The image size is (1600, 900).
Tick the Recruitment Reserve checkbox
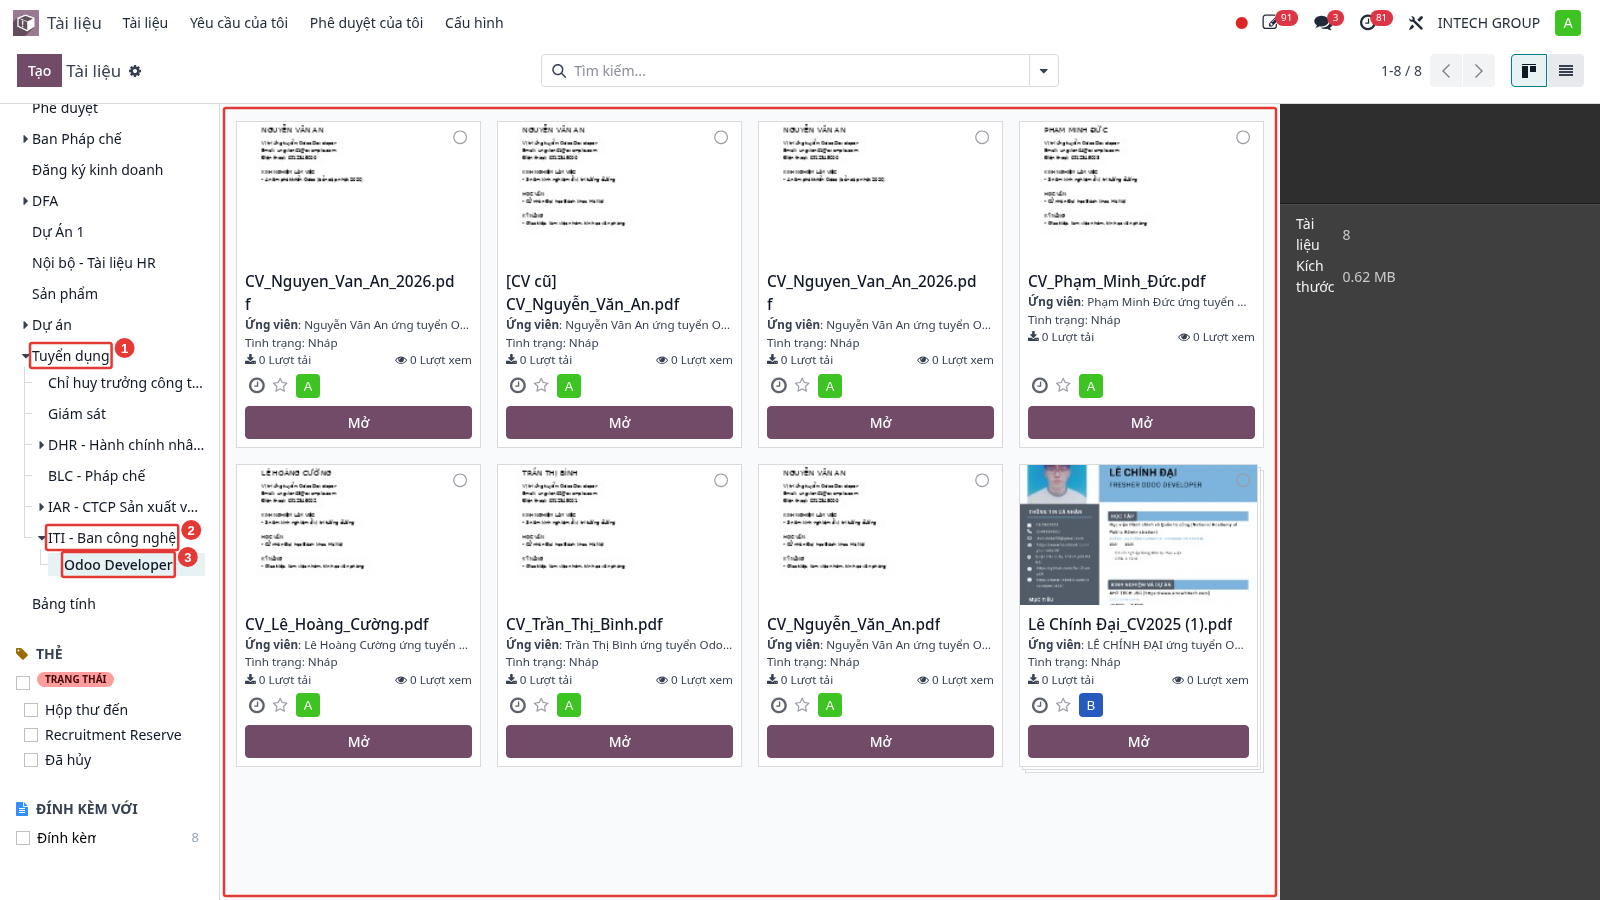point(31,735)
